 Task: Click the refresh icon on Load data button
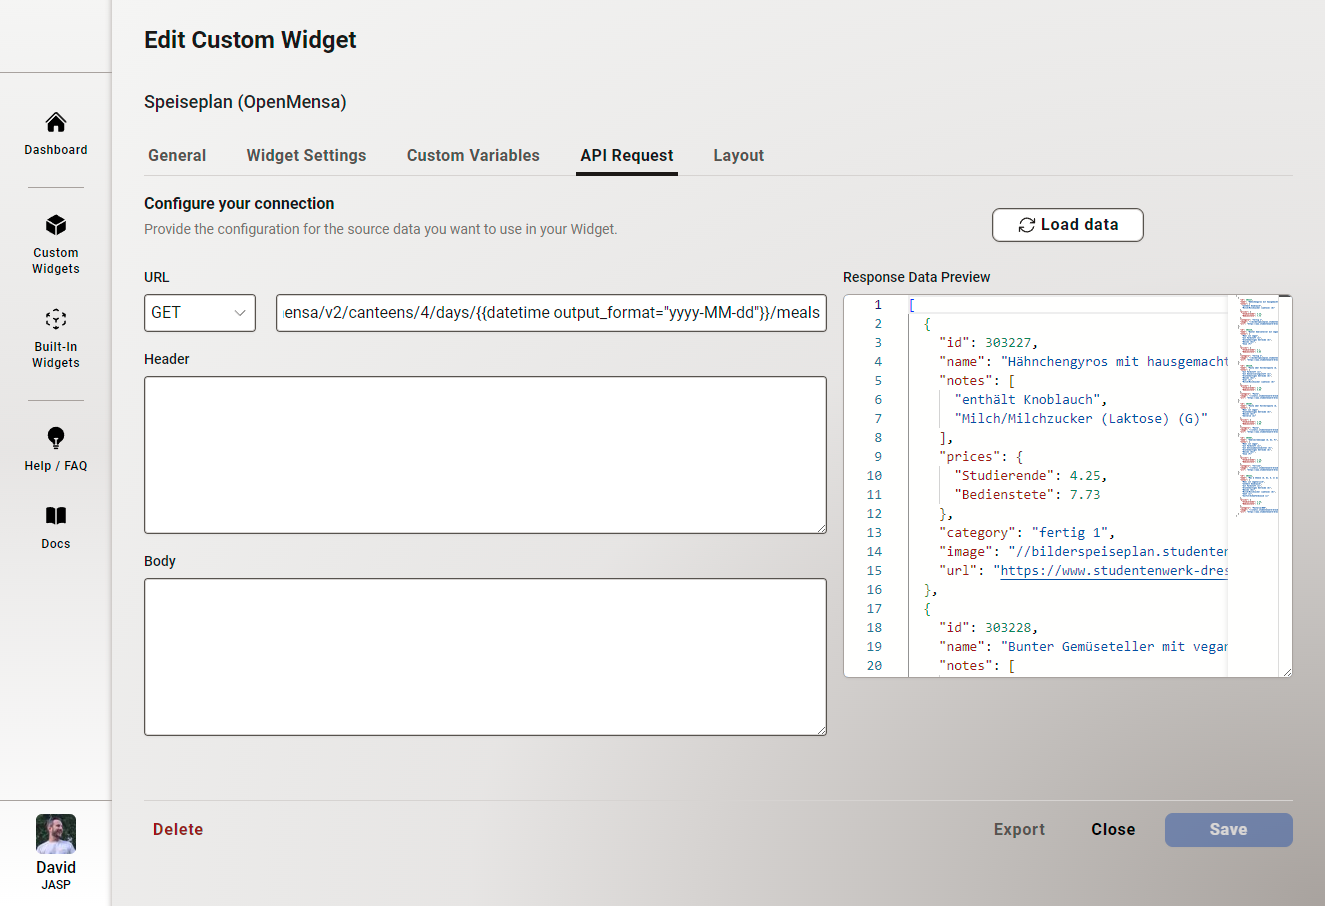tap(1026, 224)
